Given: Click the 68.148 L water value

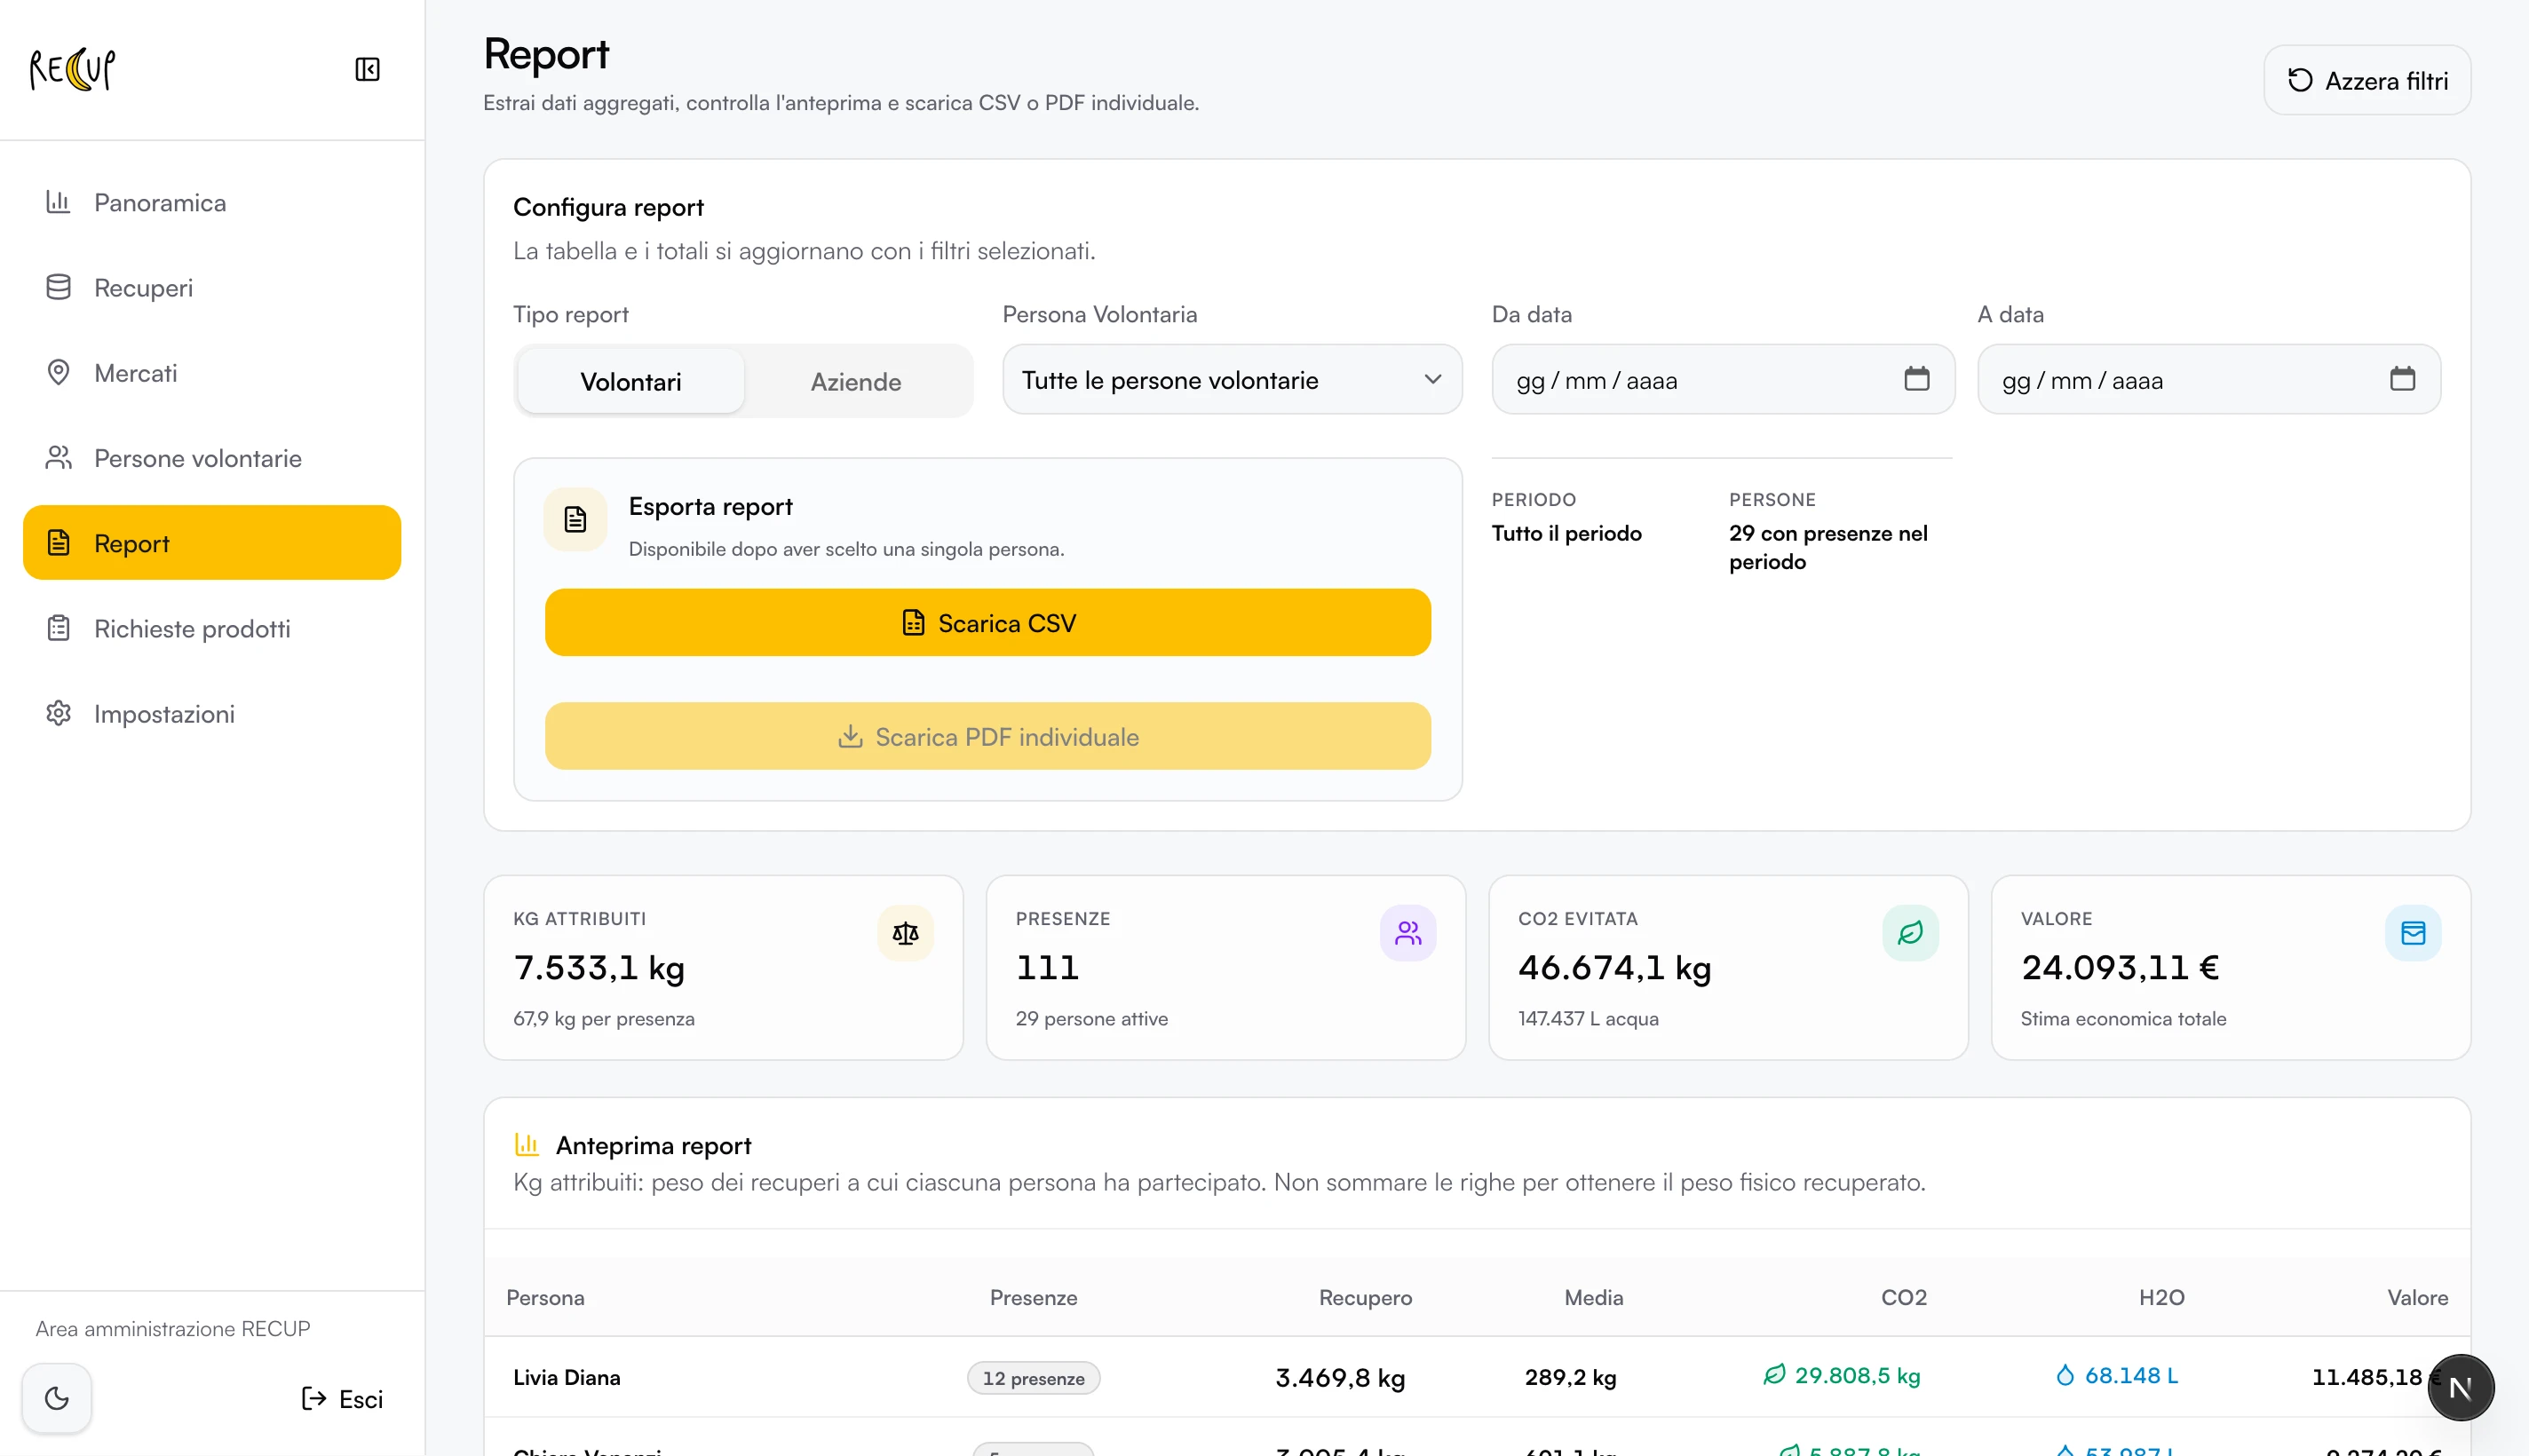Looking at the screenshot, I should point(2131,1376).
